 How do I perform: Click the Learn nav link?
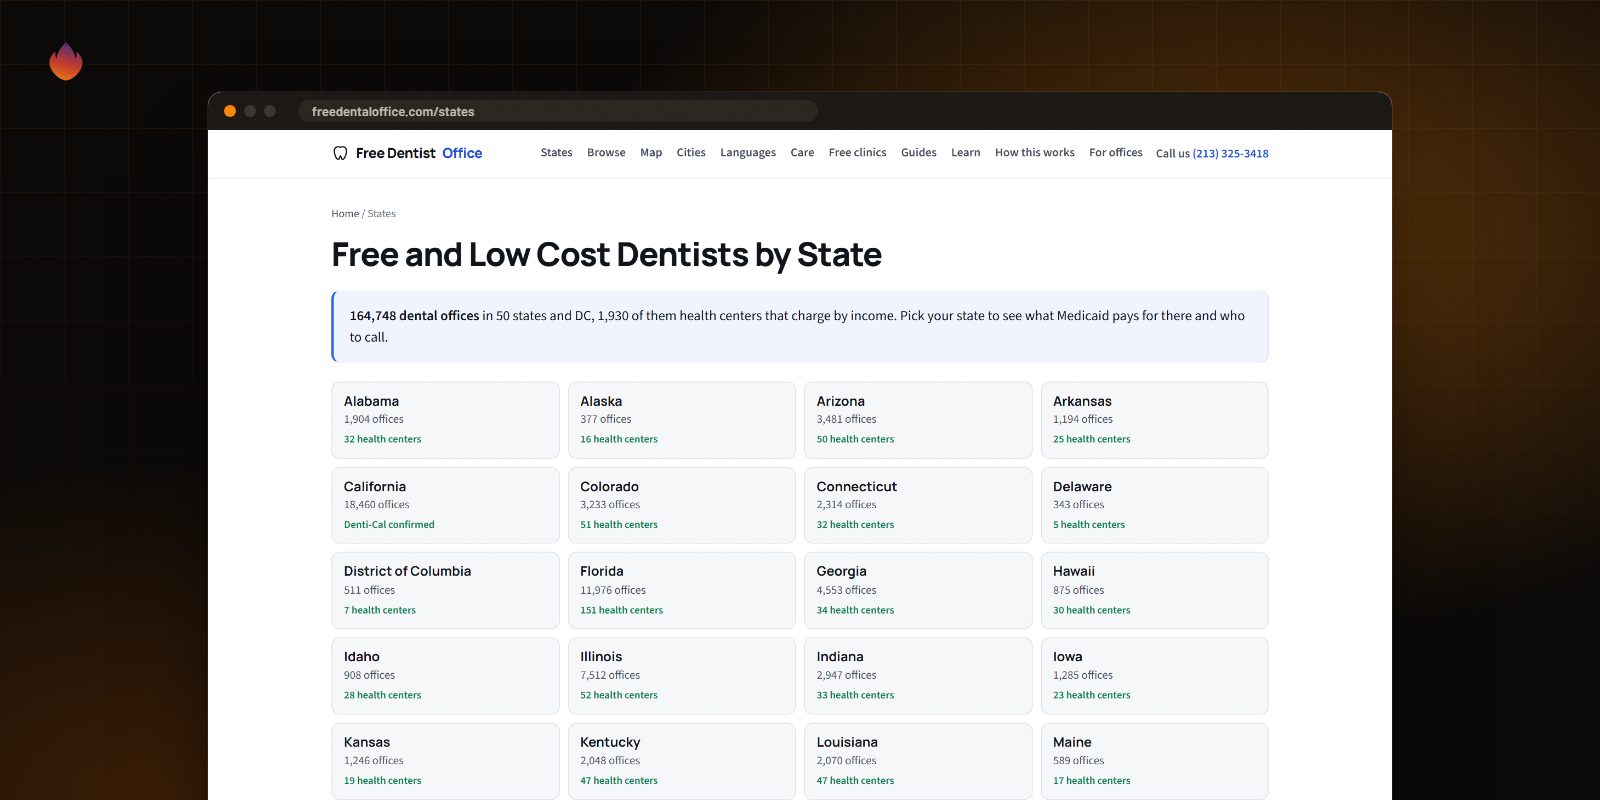[965, 153]
